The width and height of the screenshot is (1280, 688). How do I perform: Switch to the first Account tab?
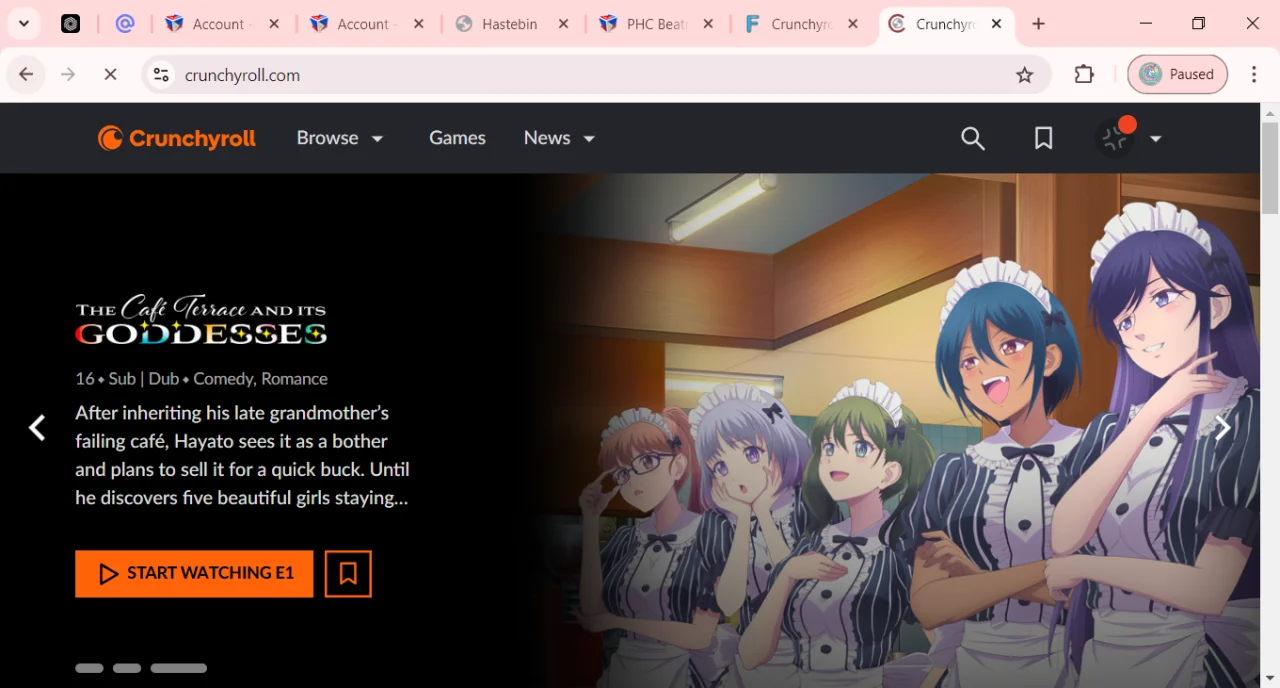click(224, 24)
